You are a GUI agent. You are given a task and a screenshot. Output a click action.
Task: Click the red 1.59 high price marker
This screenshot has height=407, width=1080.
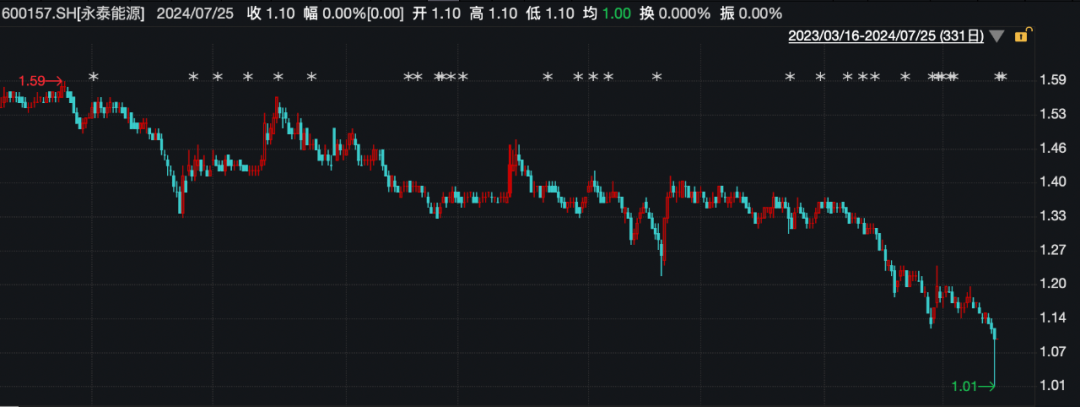[40, 81]
